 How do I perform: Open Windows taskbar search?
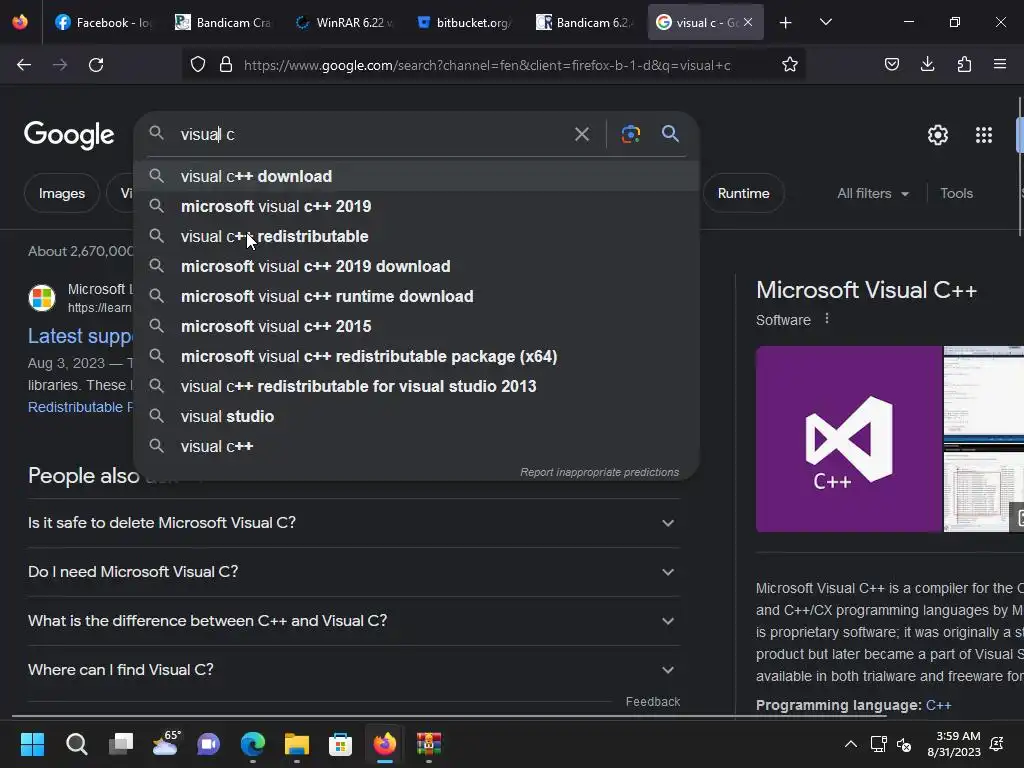[x=76, y=744]
